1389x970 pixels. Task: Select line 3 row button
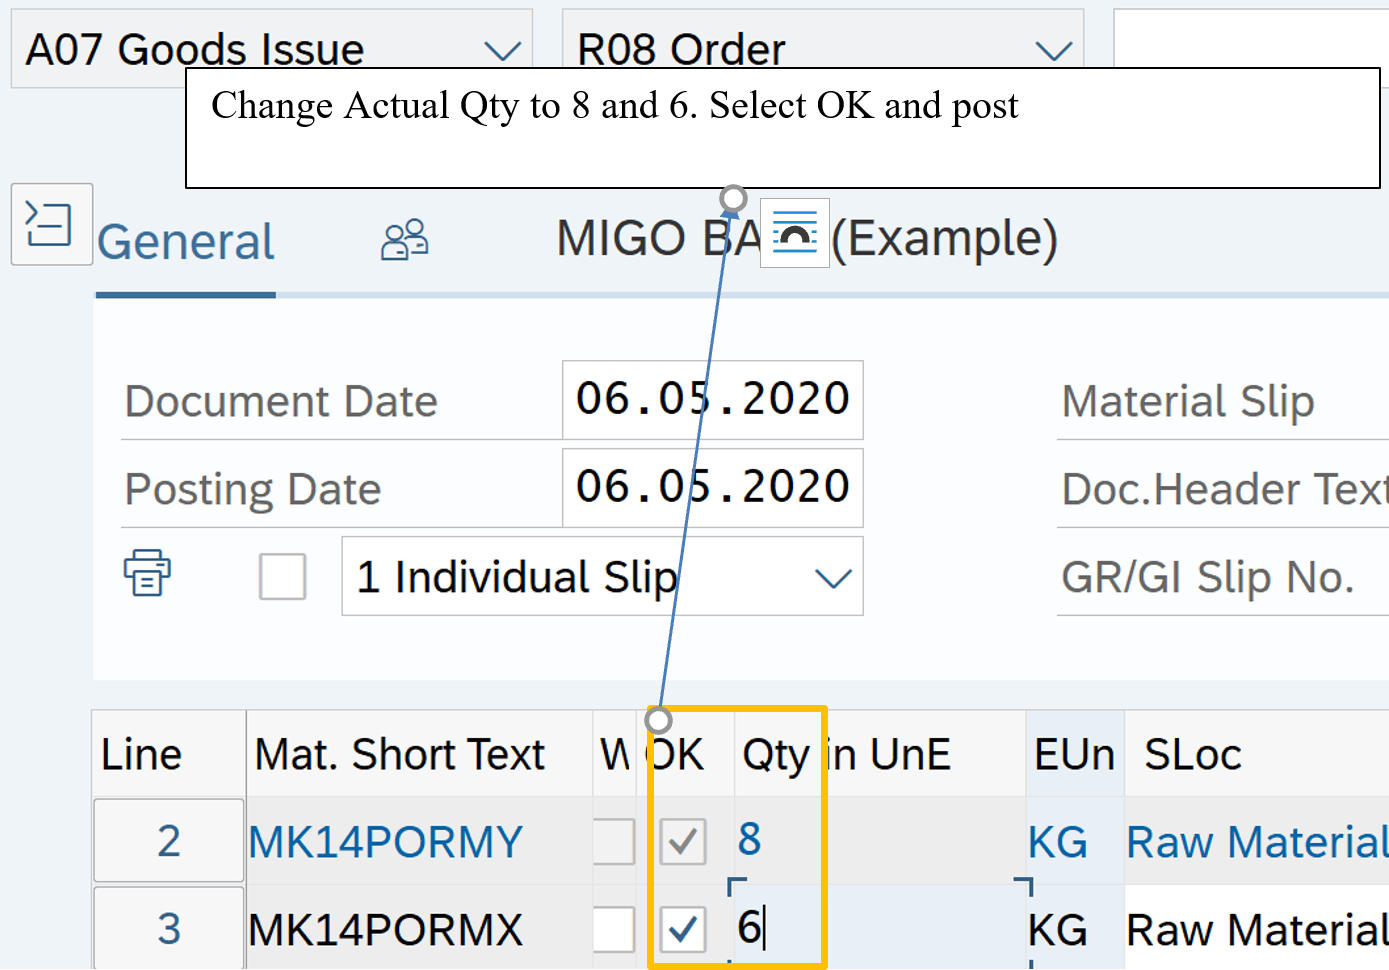click(x=168, y=929)
